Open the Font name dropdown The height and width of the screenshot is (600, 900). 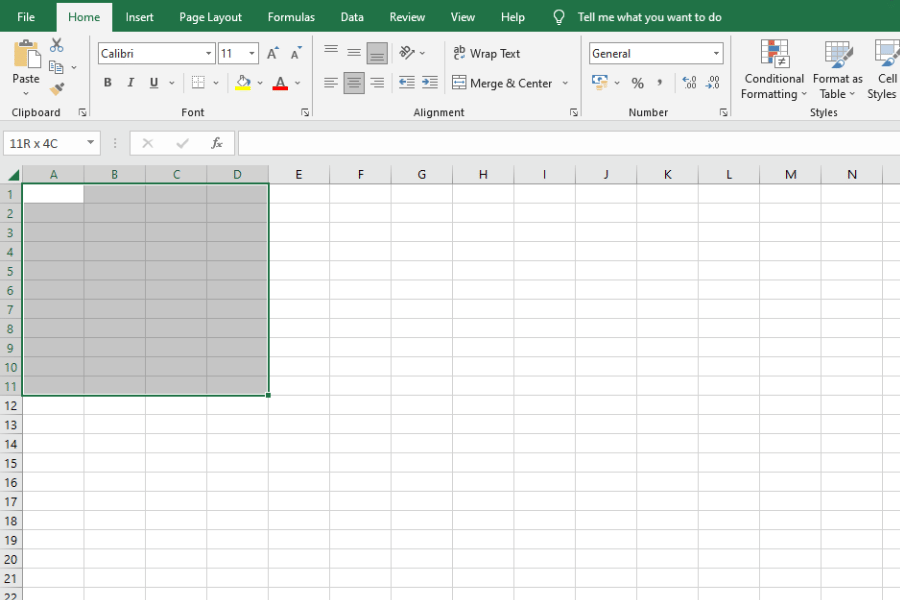(x=208, y=52)
